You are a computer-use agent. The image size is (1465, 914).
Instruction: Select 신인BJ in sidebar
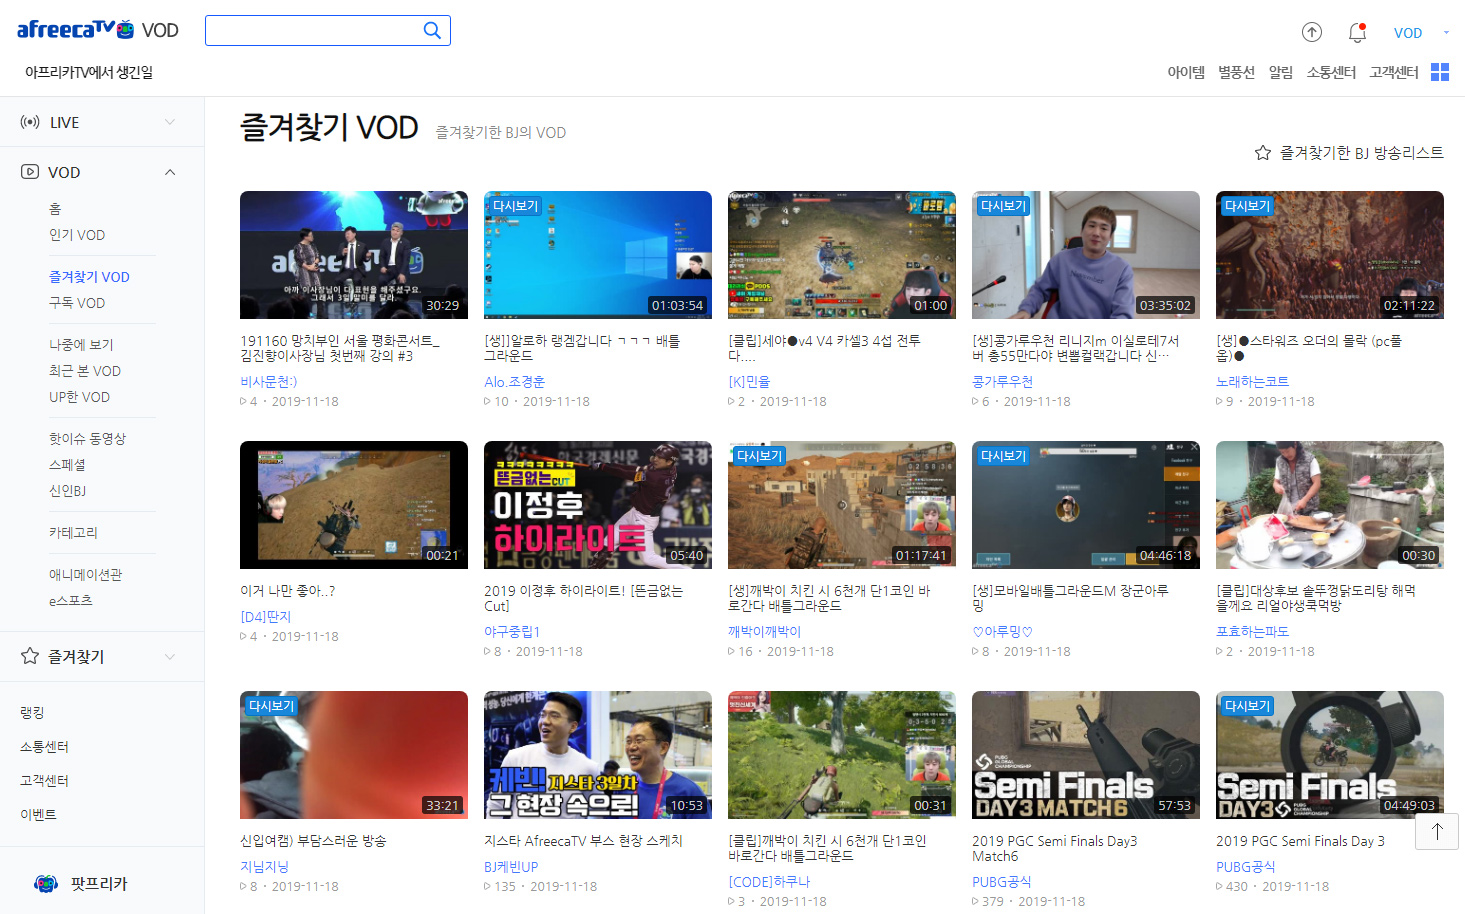coord(67,491)
